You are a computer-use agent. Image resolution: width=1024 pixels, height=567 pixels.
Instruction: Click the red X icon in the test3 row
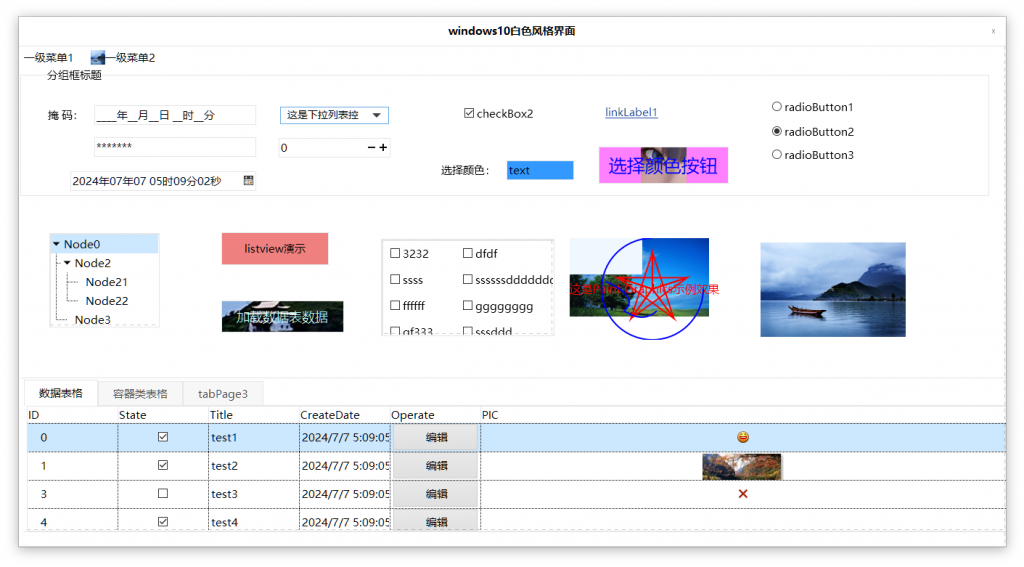[x=743, y=494]
